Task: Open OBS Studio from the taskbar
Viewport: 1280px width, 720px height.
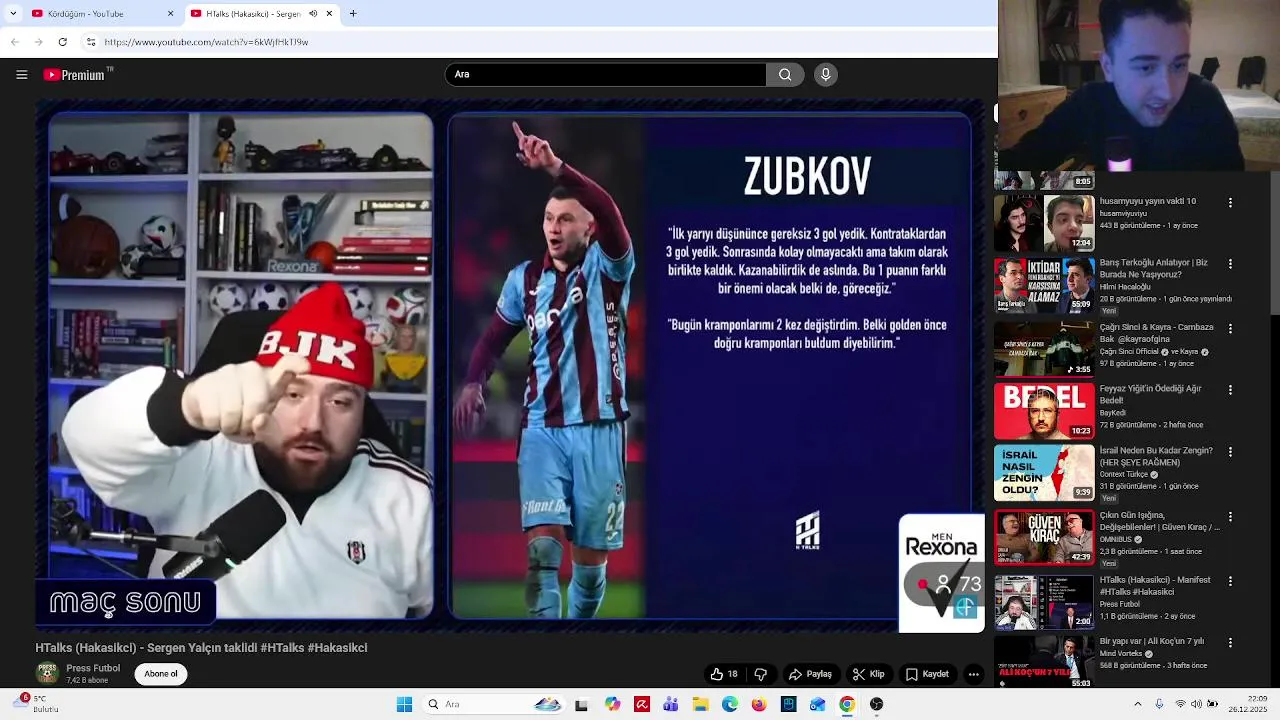Action: point(876,704)
